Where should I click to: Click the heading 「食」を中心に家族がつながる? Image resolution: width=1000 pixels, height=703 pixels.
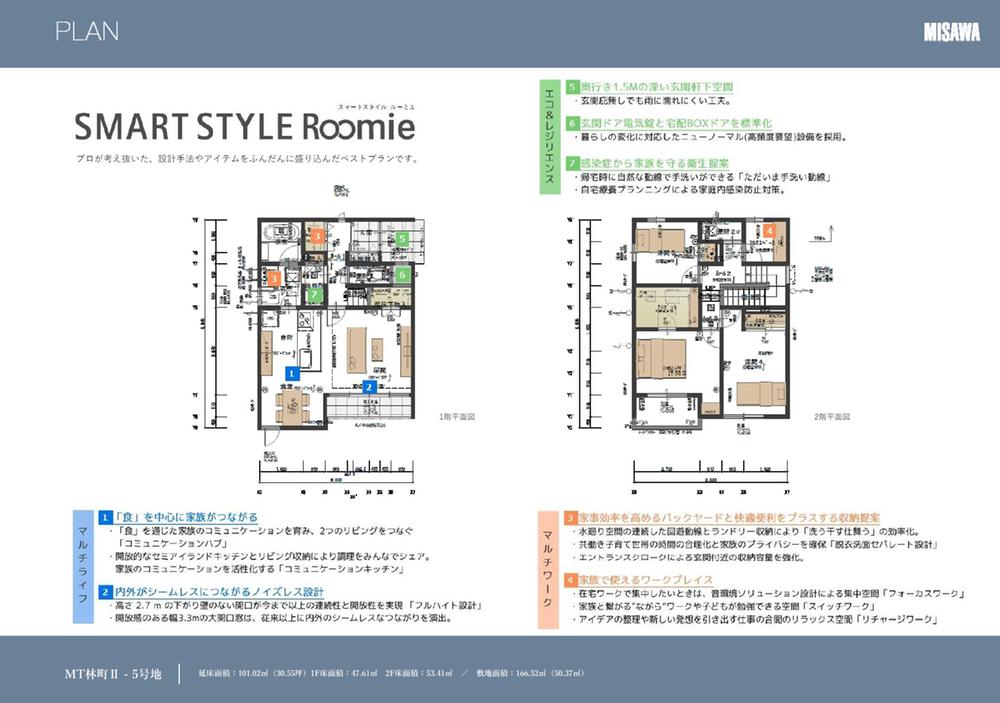186,517
